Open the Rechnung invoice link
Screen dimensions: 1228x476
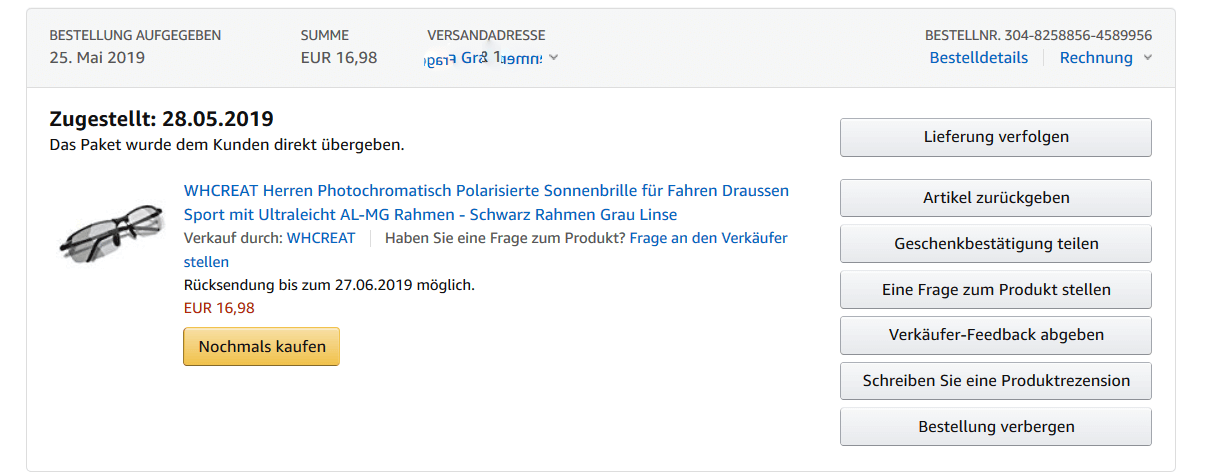(x=1096, y=58)
